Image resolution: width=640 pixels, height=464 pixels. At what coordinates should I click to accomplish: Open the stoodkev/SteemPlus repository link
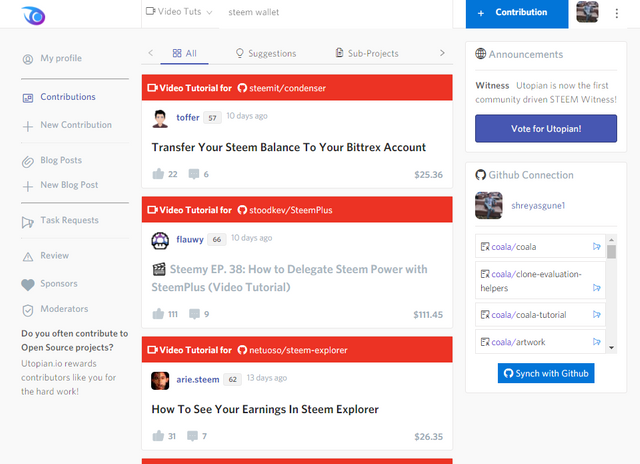291,210
